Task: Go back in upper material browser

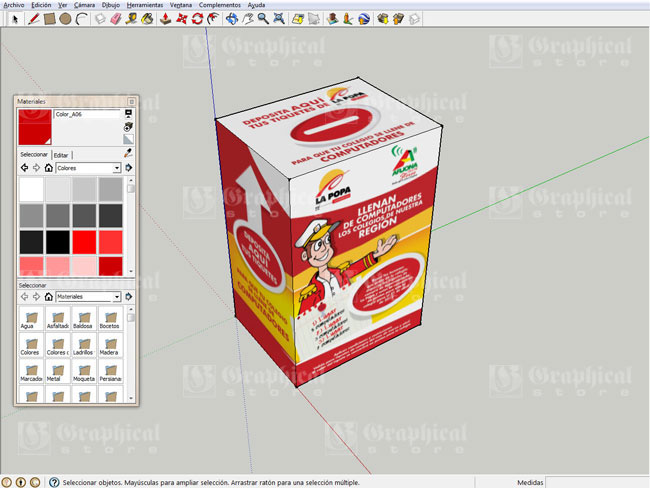Action: click(x=24, y=168)
